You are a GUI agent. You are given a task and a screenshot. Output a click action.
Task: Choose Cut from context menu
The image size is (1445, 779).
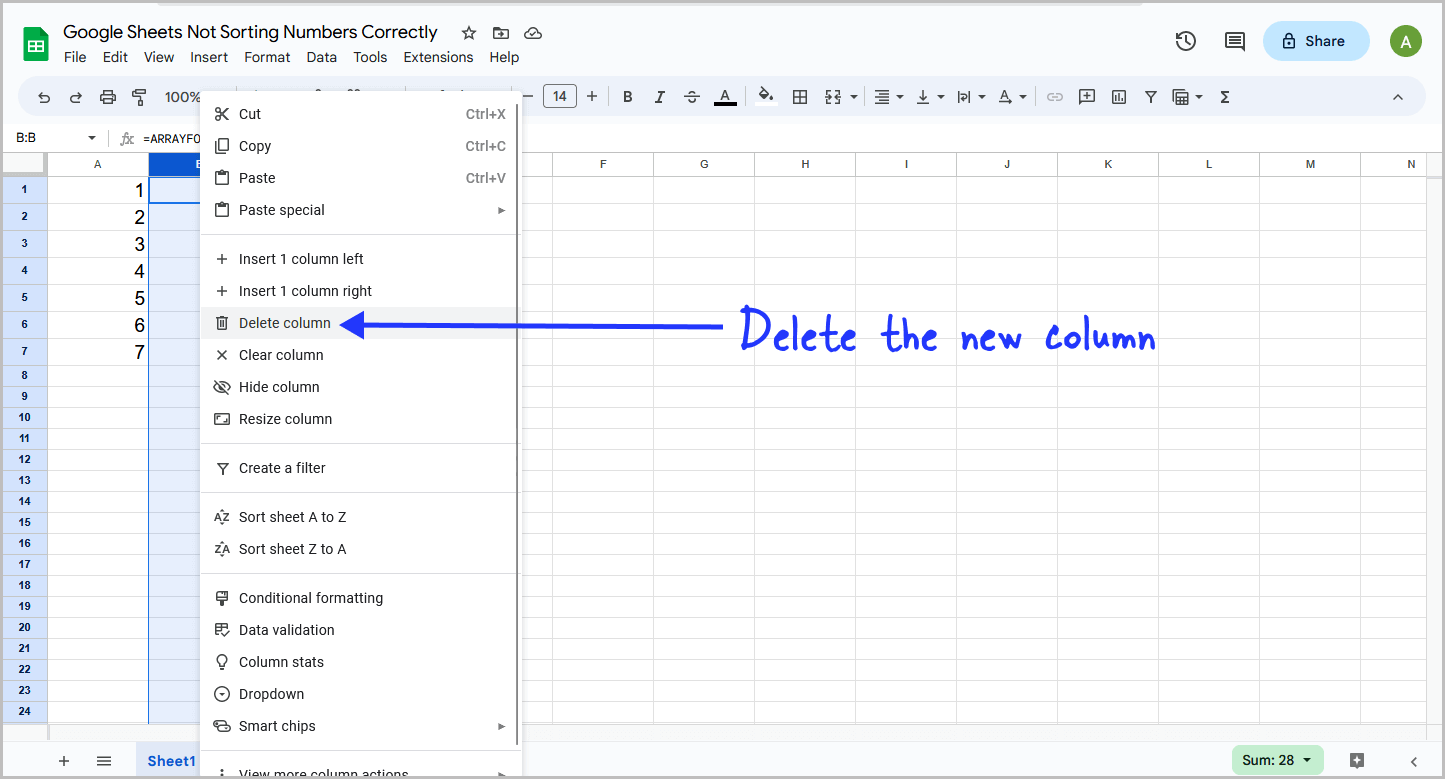coord(360,114)
